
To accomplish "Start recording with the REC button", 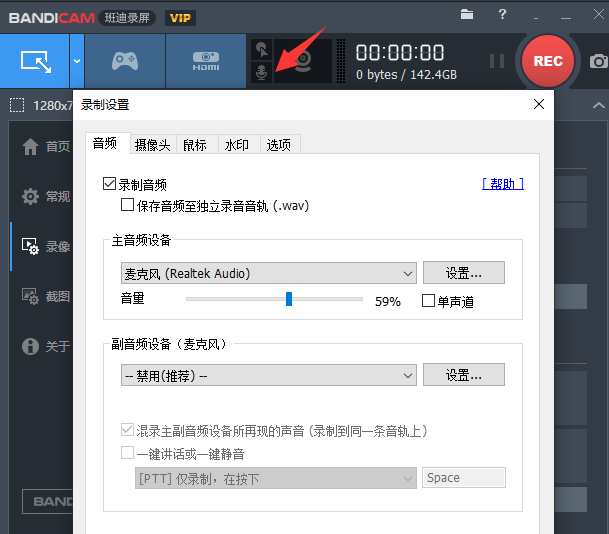I will [x=548, y=61].
